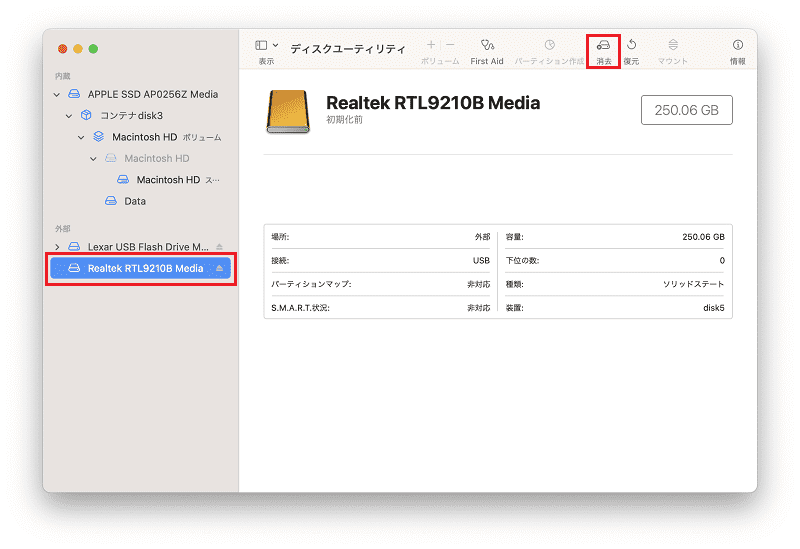Screen dimensions: 800x549
Task: Click the Data volume disk icon
Action: 111,201
